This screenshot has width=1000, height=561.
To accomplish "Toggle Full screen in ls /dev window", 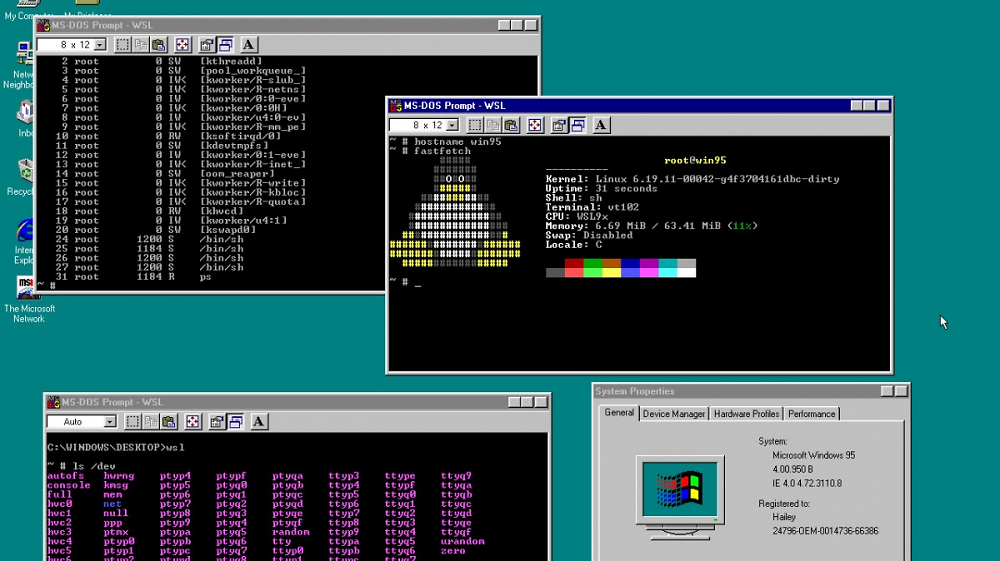I will (193, 421).
